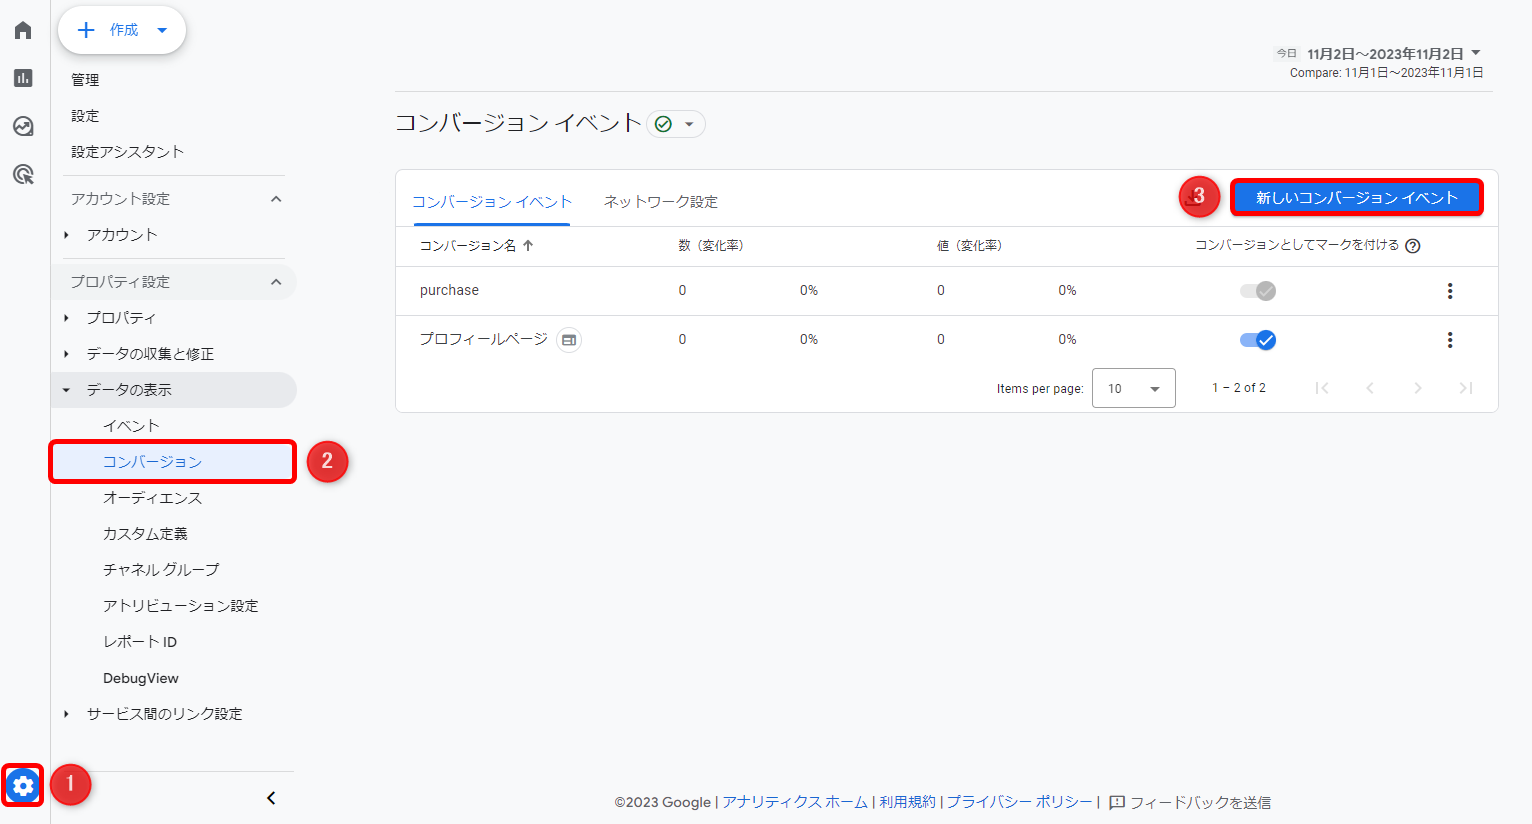Click 新しいコンバージョン イベント button
This screenshot has height=824, width=1532.
[1356, 198]
